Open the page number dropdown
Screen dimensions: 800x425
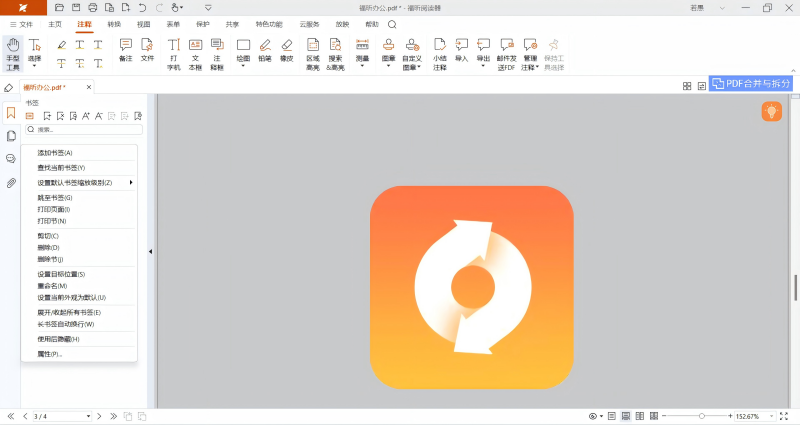[88, 416]
